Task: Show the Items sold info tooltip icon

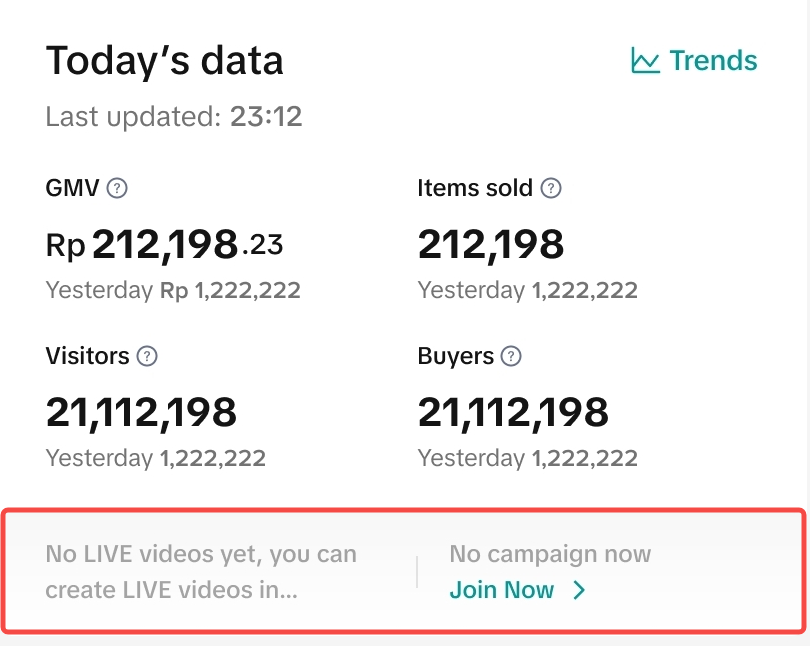Action: tap(551, 188)
